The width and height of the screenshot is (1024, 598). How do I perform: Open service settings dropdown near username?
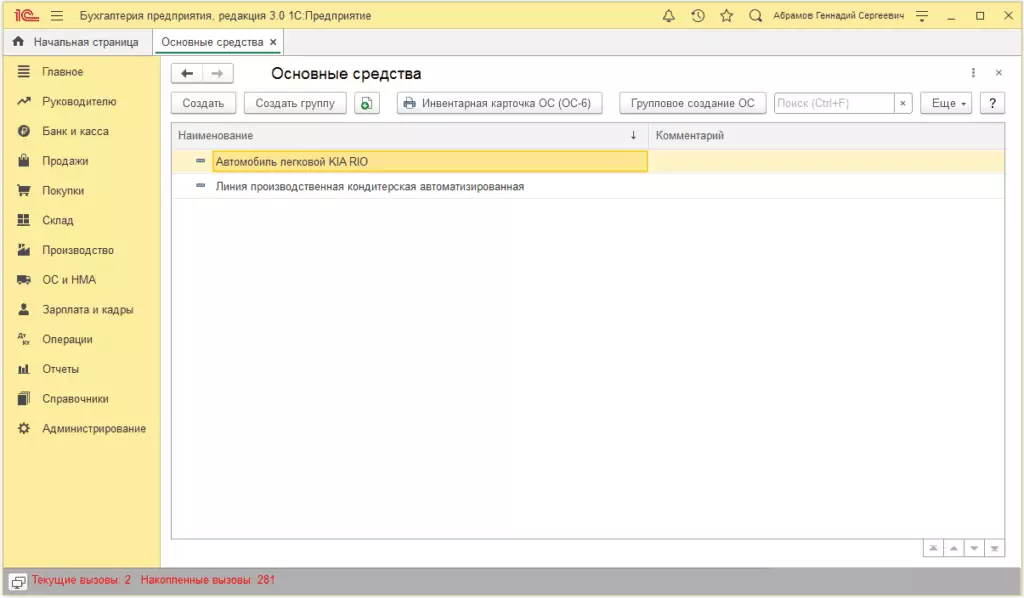(x=922, y=16)
